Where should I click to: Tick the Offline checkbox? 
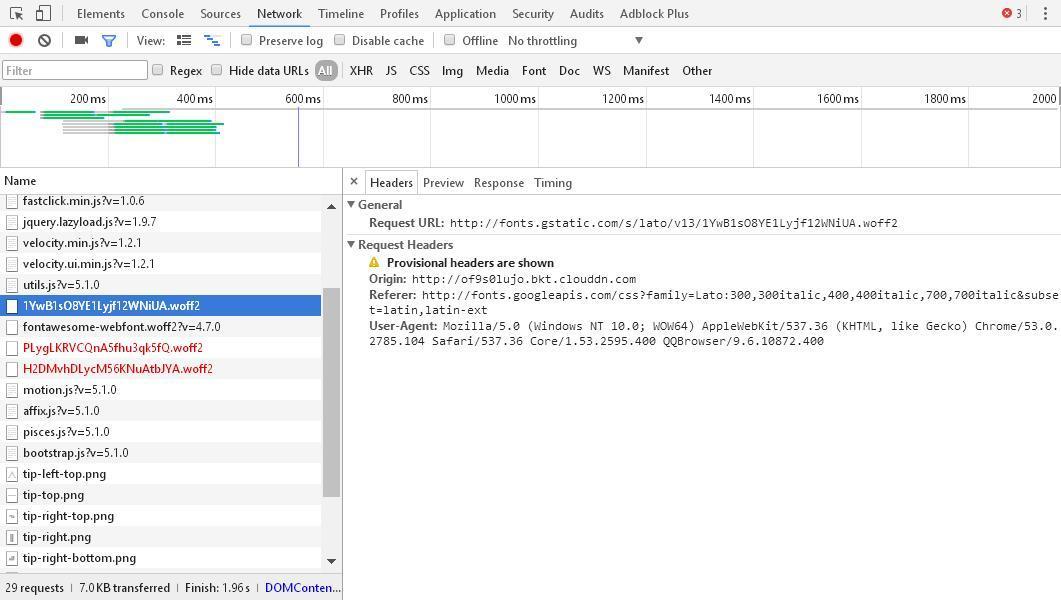(449, 40)
